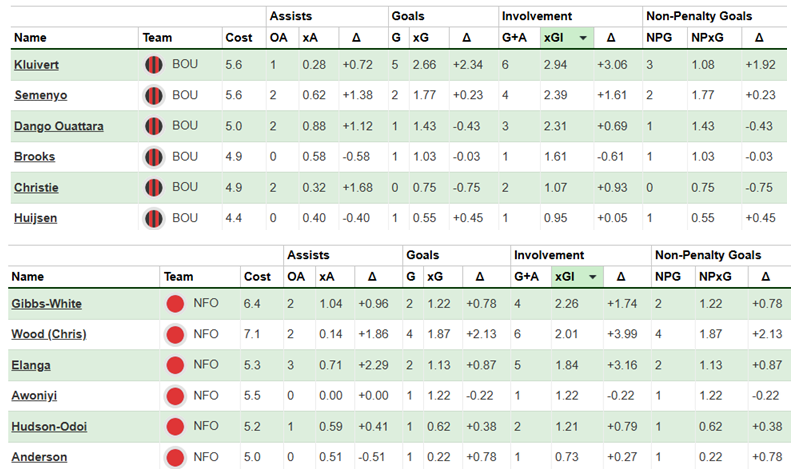
Task: Click the Forest badge in Elanga's row
Action: coord(175,365)
